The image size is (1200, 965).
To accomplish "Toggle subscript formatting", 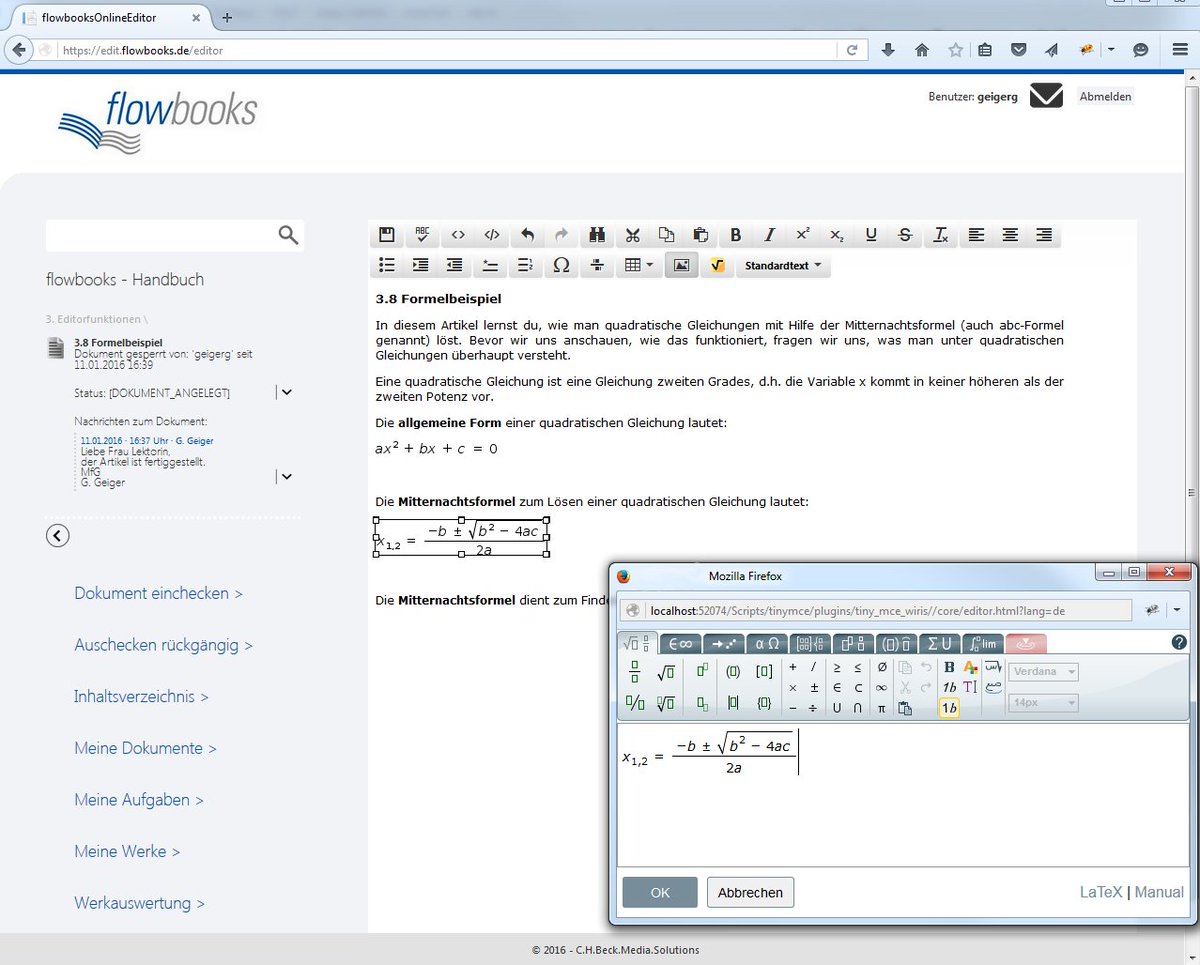I will pos(837,235).
